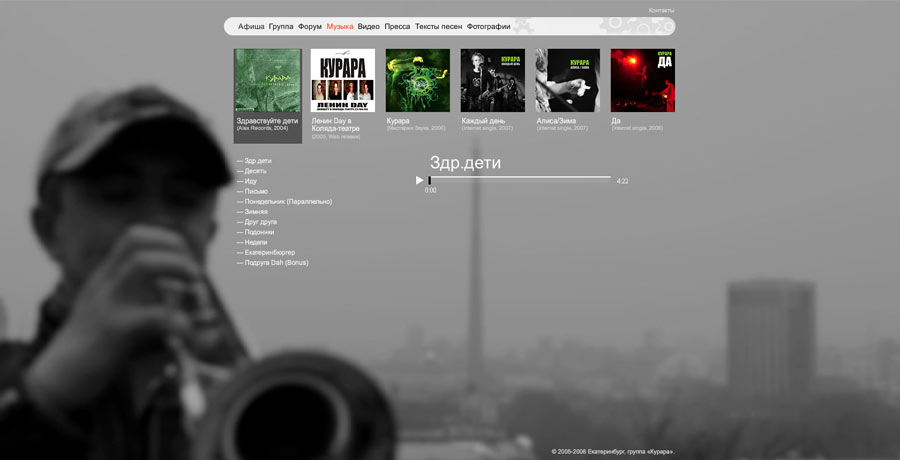This screenshot has width=900, height=460.
Task: Open the Группа section
Action: click(281, 26)
